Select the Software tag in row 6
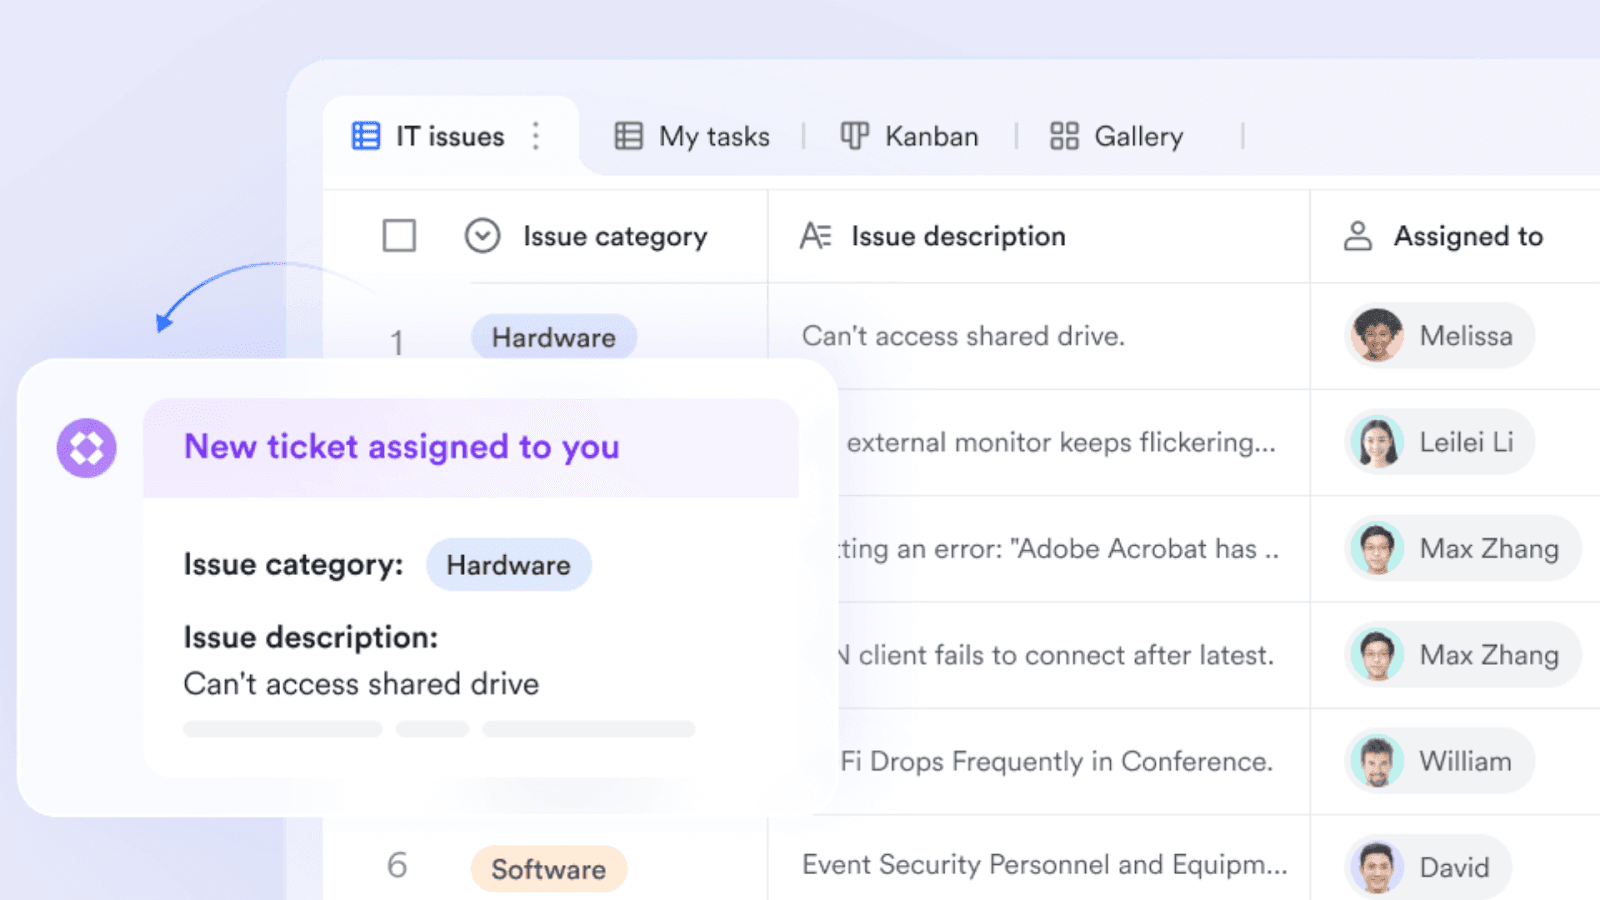Image resolution: width=1600 pixels, height=900 pixels. (x=549, y=868)
